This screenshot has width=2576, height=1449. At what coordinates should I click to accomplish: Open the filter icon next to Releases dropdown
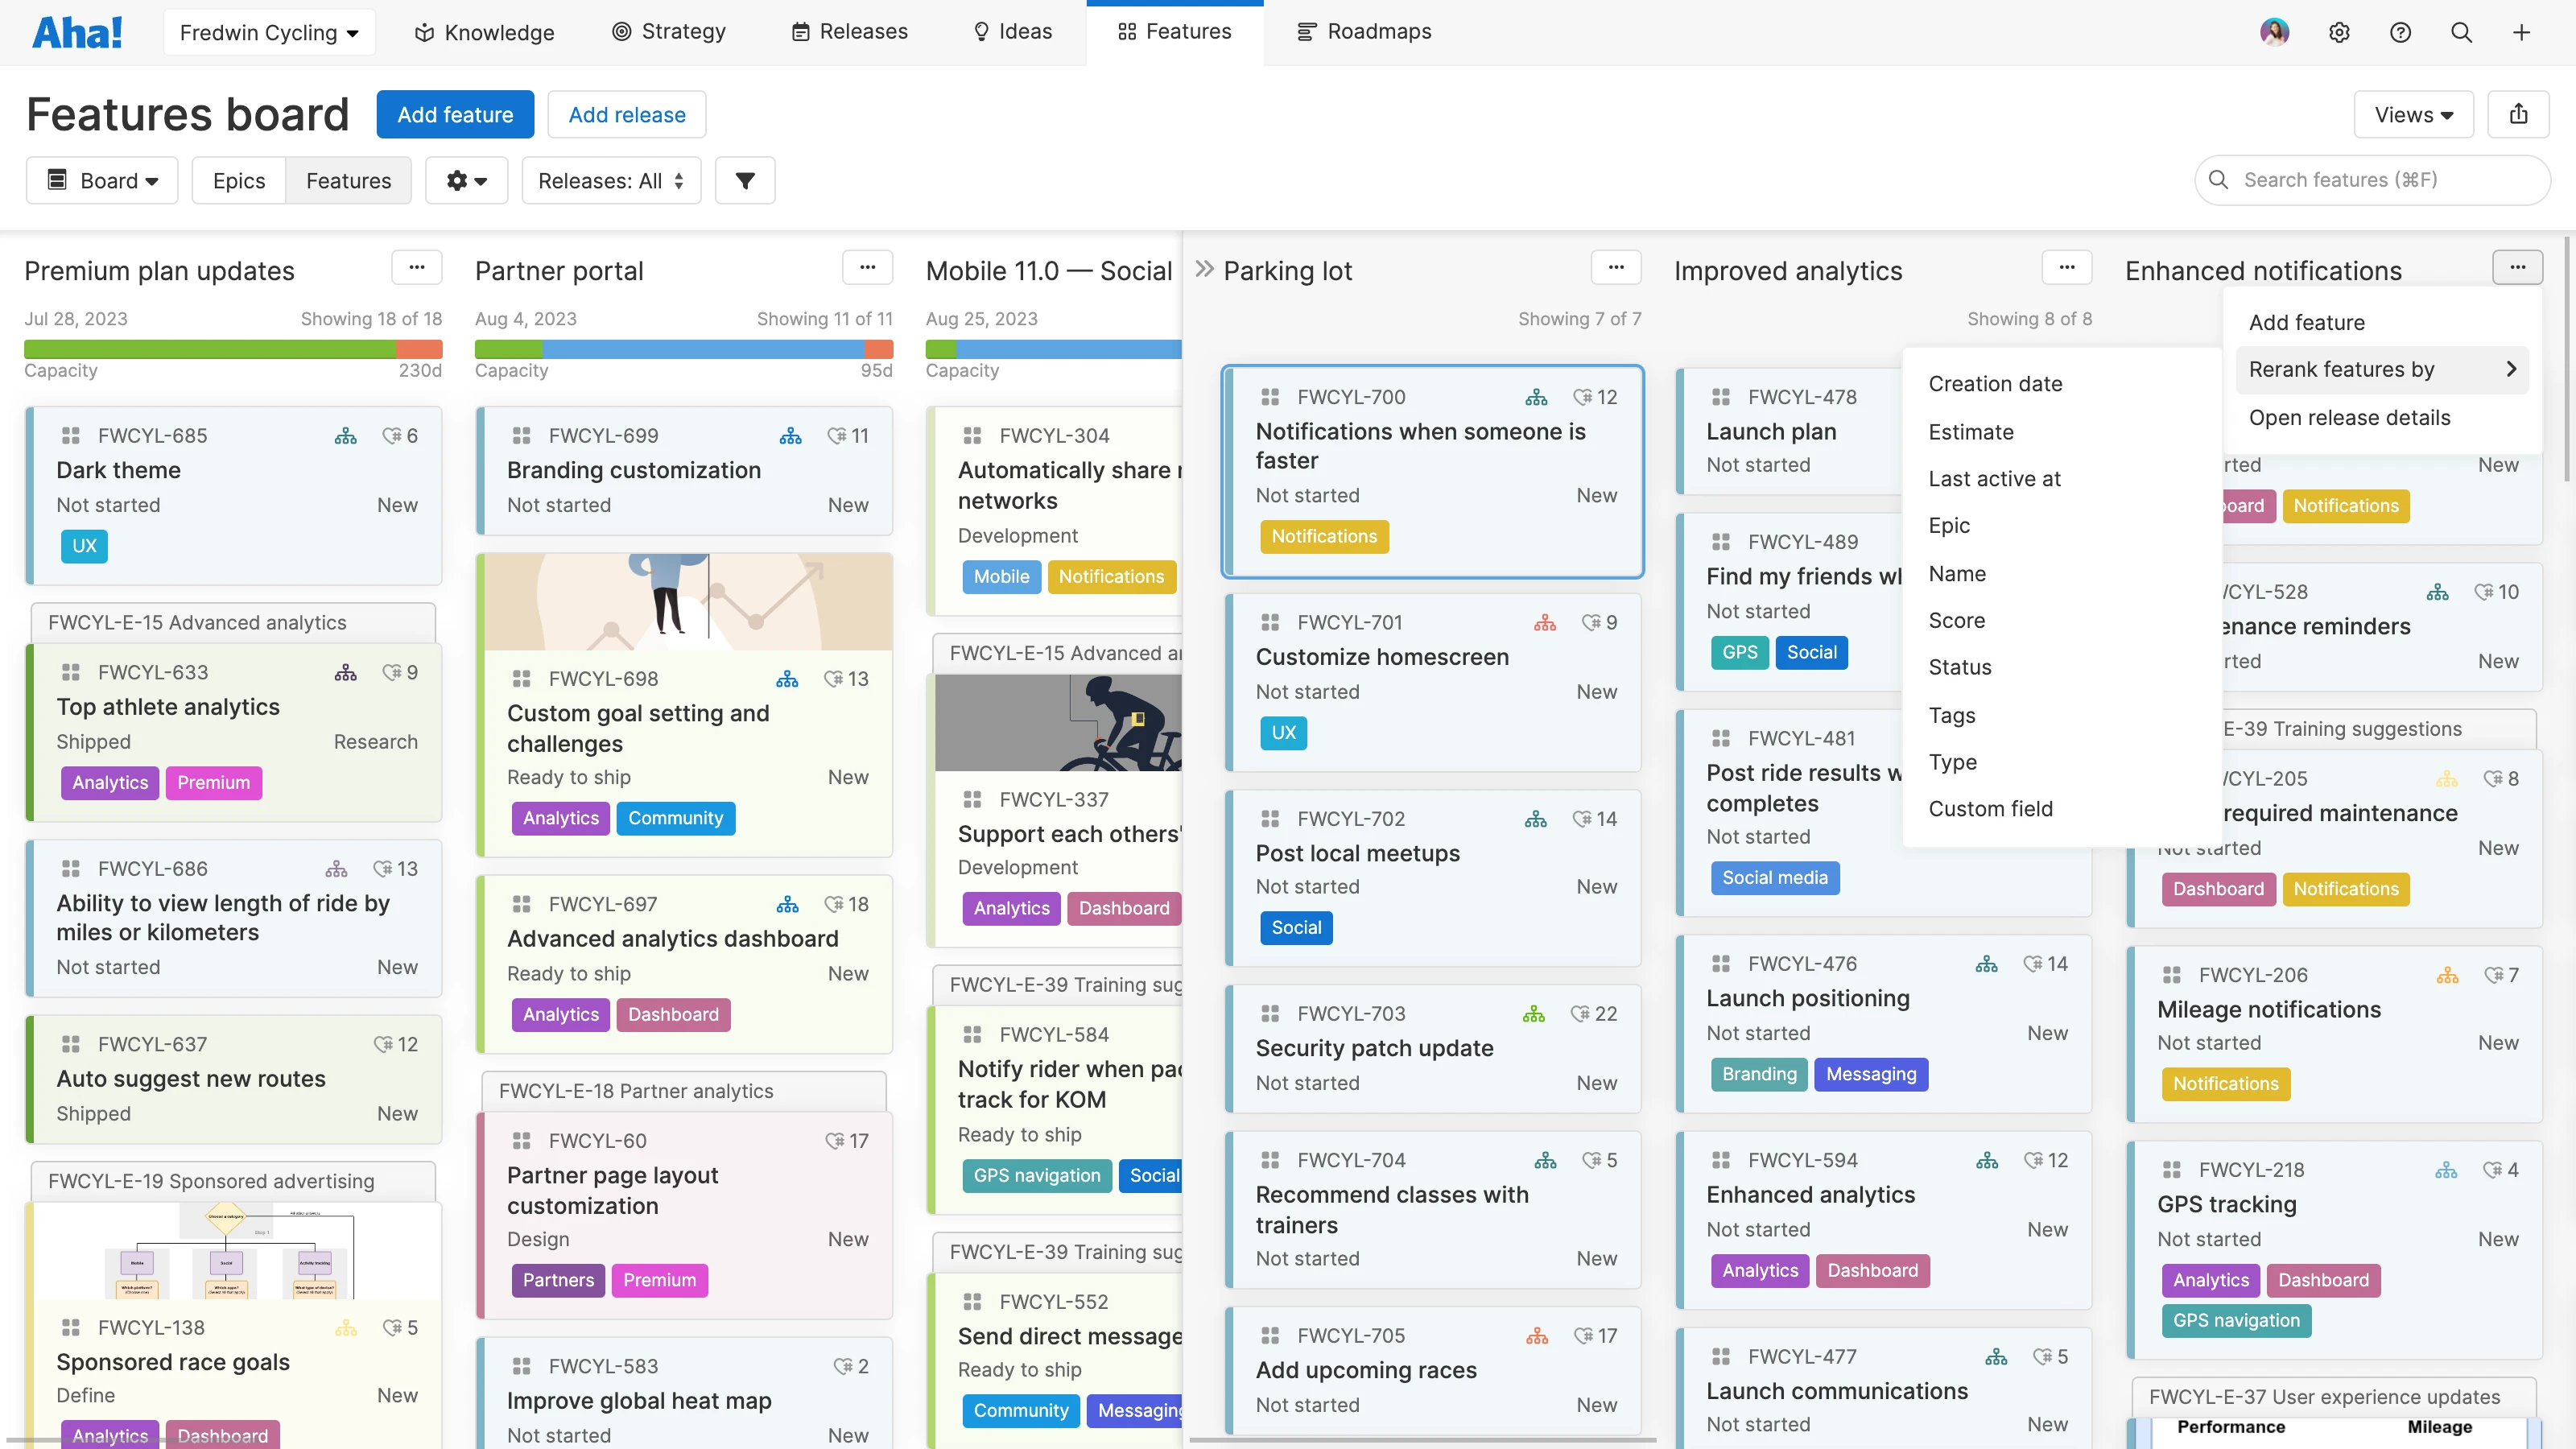[745, 181]
